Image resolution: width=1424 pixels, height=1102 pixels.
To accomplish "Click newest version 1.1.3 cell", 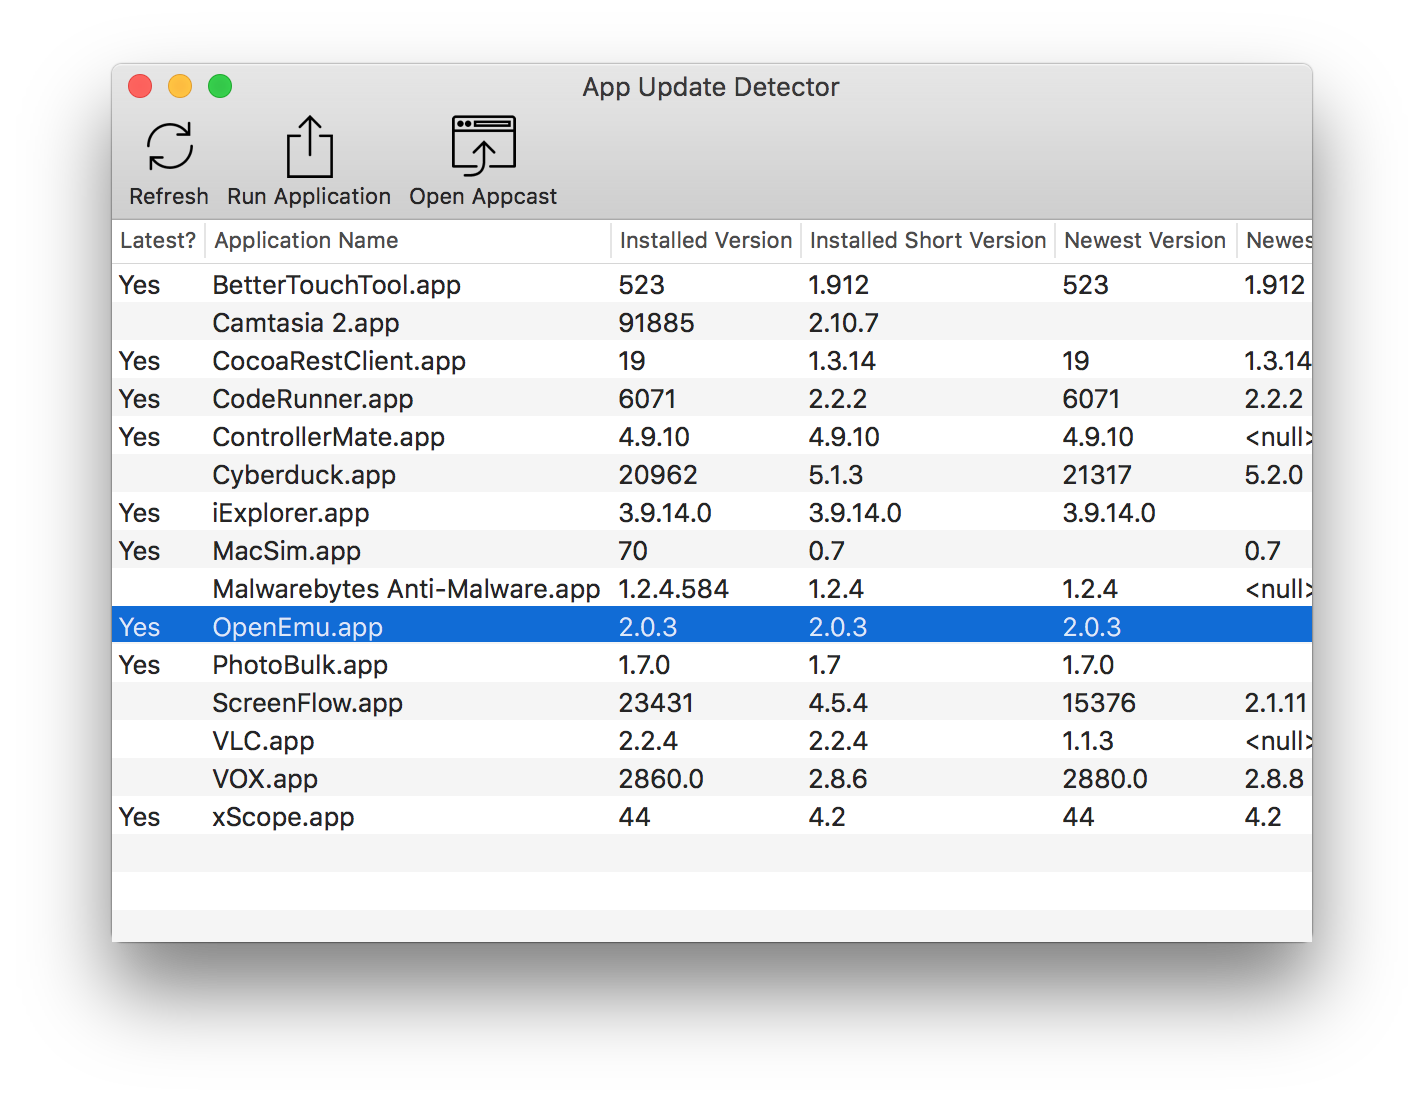I will (1087, 741).
